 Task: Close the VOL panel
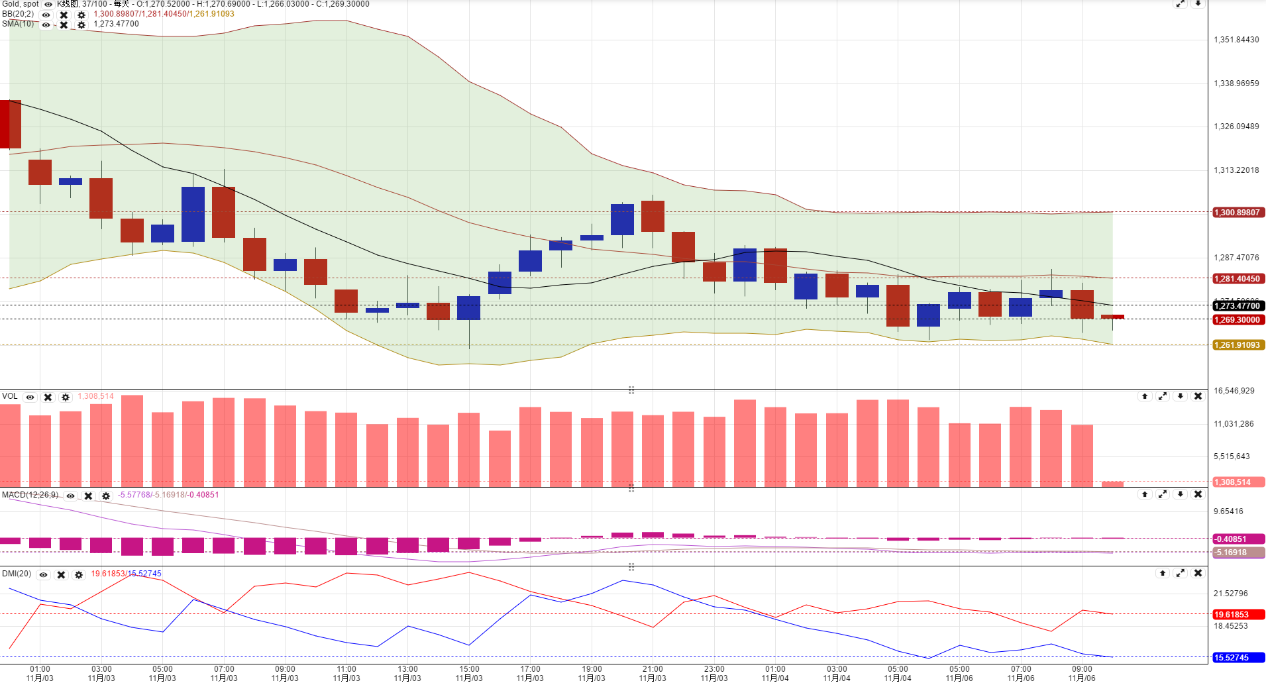click(1198, 397)
